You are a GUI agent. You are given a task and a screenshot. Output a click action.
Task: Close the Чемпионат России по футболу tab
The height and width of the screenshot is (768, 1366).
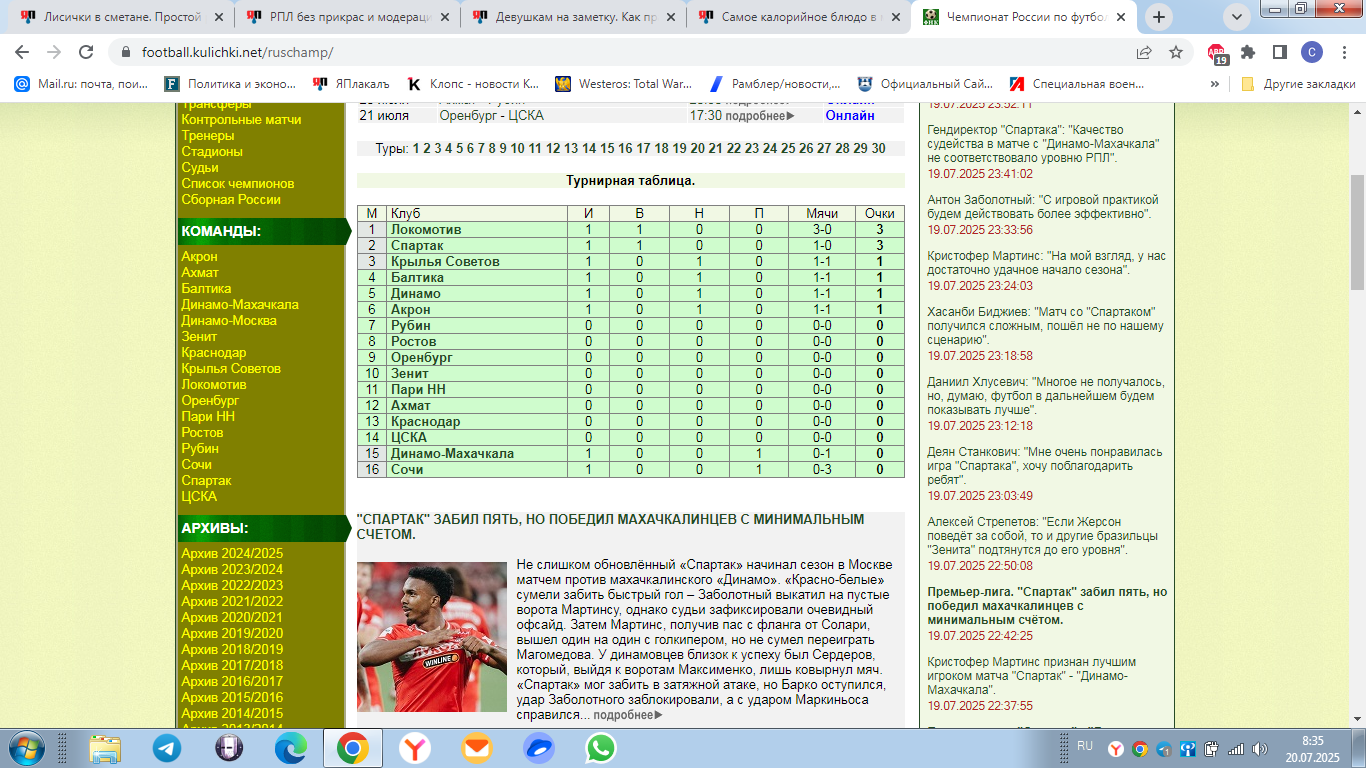(1121, 16)
